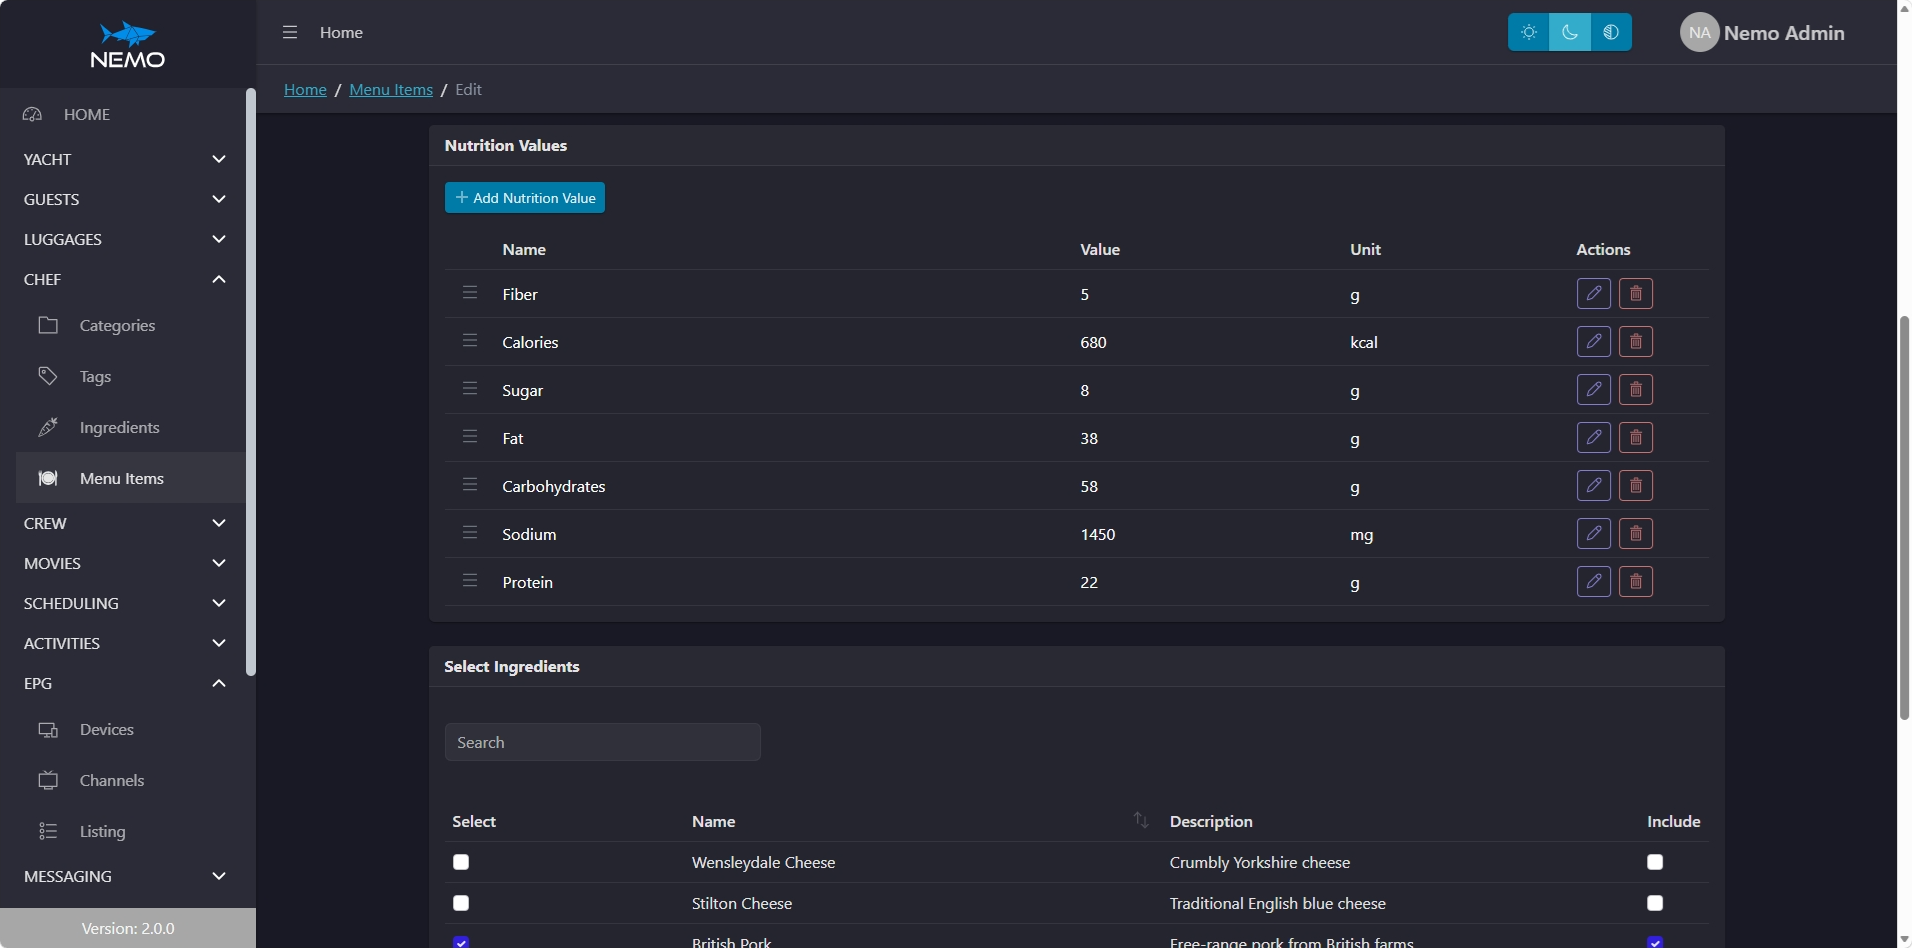Screen dimensions: 1912x948
Task: Delete the Sugar nutrition value
Action: point(1636,390)
